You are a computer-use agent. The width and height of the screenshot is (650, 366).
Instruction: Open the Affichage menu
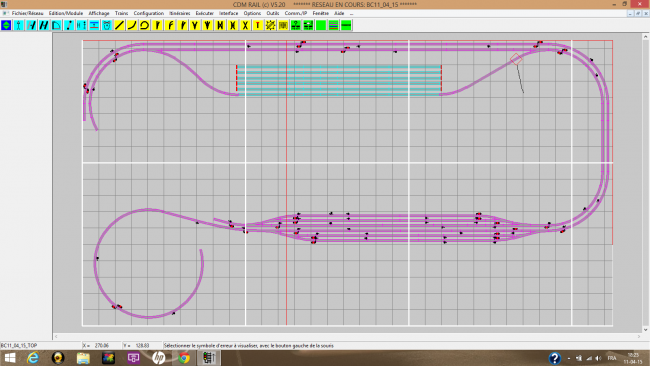click(x=99, y=13)
